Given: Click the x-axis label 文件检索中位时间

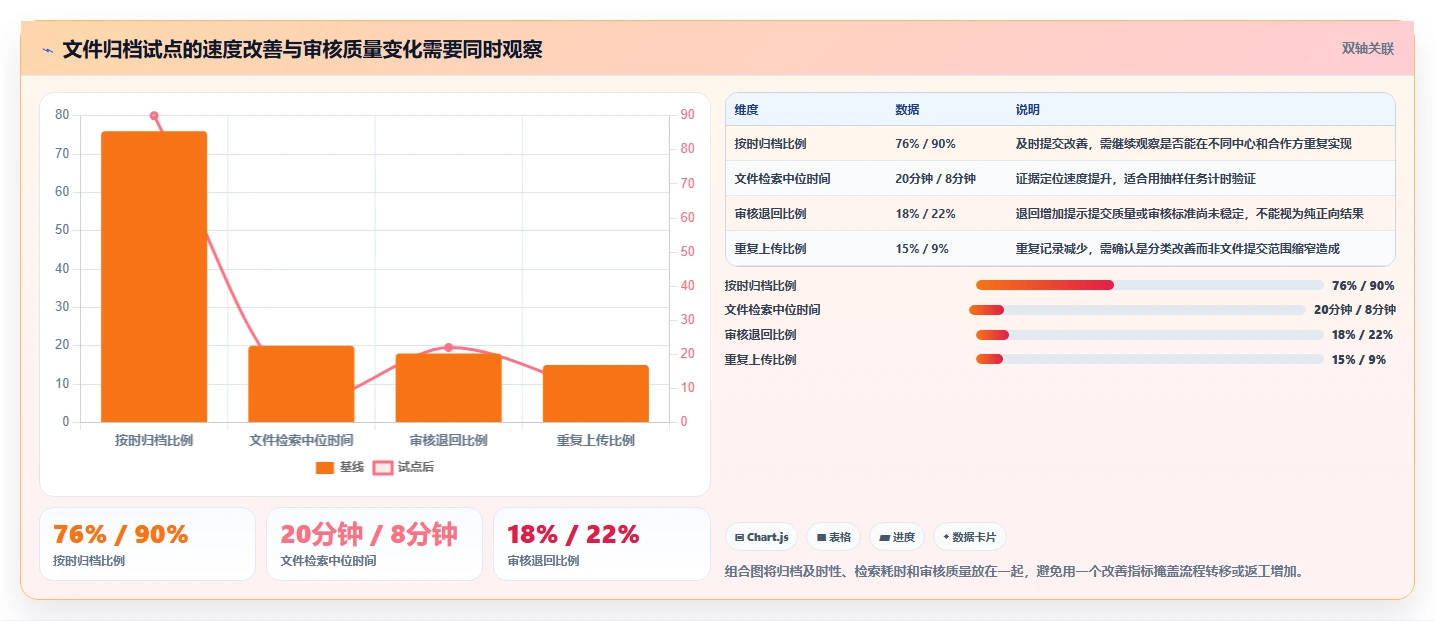Looking at the screenshot, I should [x=301, y=440].
